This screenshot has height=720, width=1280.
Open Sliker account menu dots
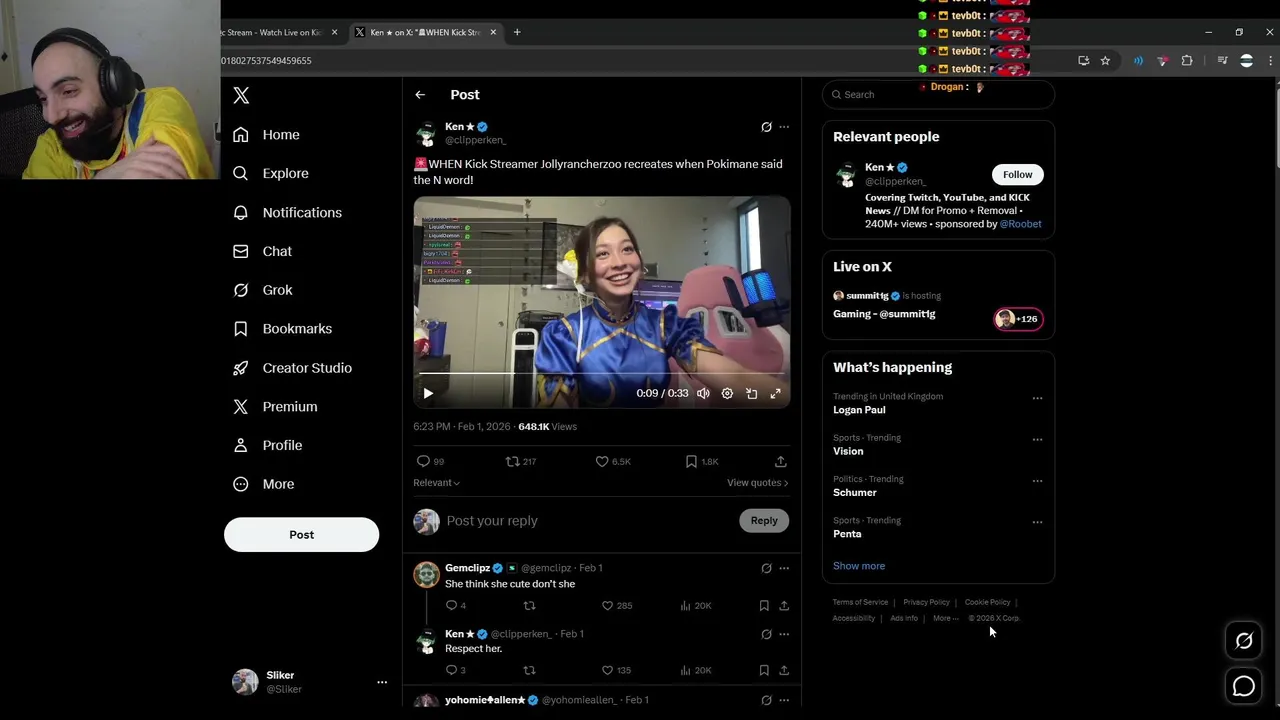coord(382,682)
